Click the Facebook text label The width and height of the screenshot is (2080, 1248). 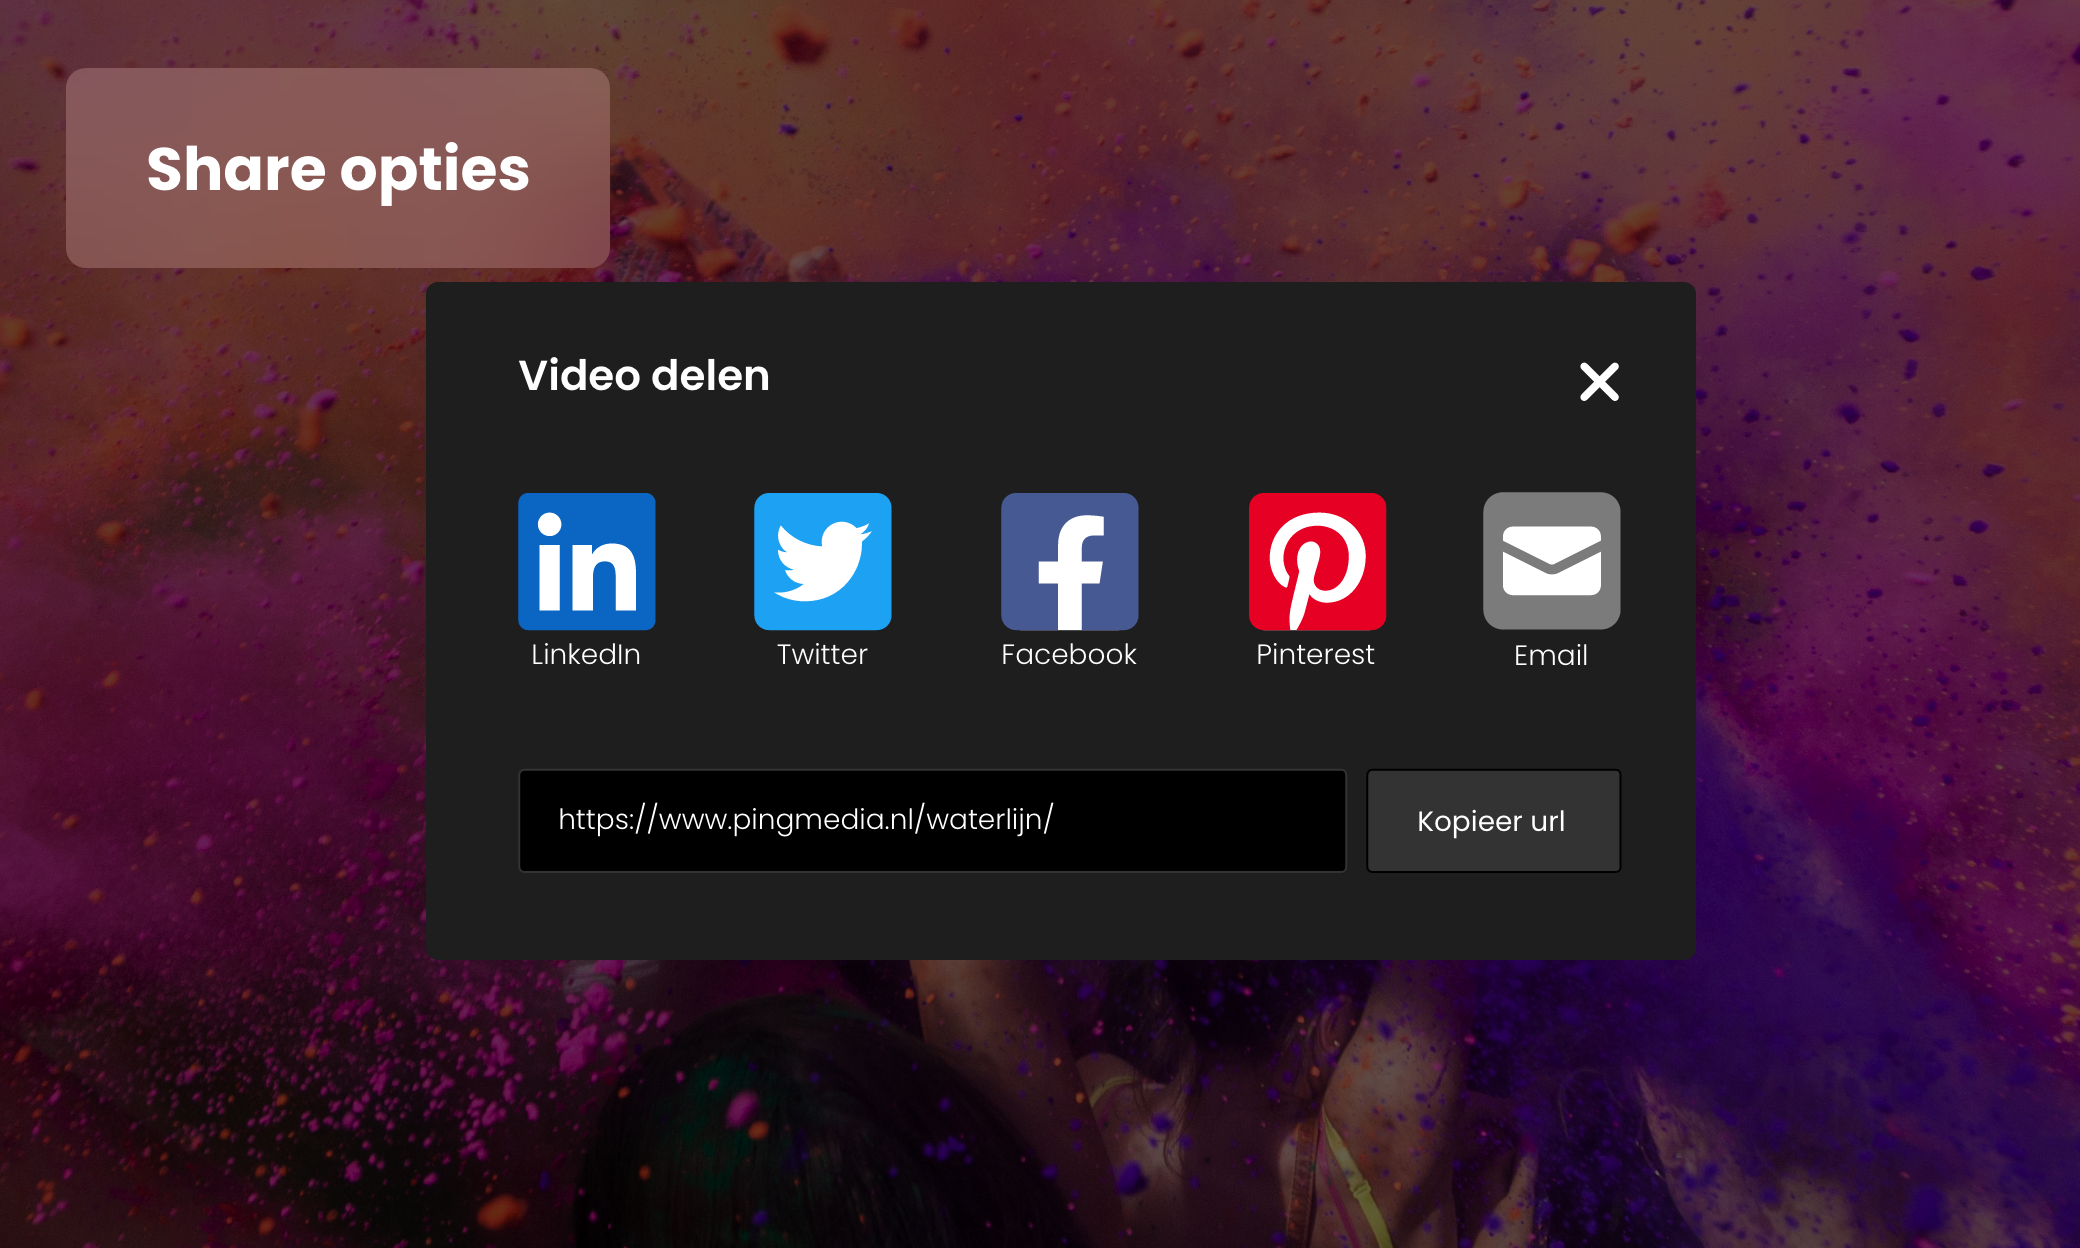tap(1069, 654)
